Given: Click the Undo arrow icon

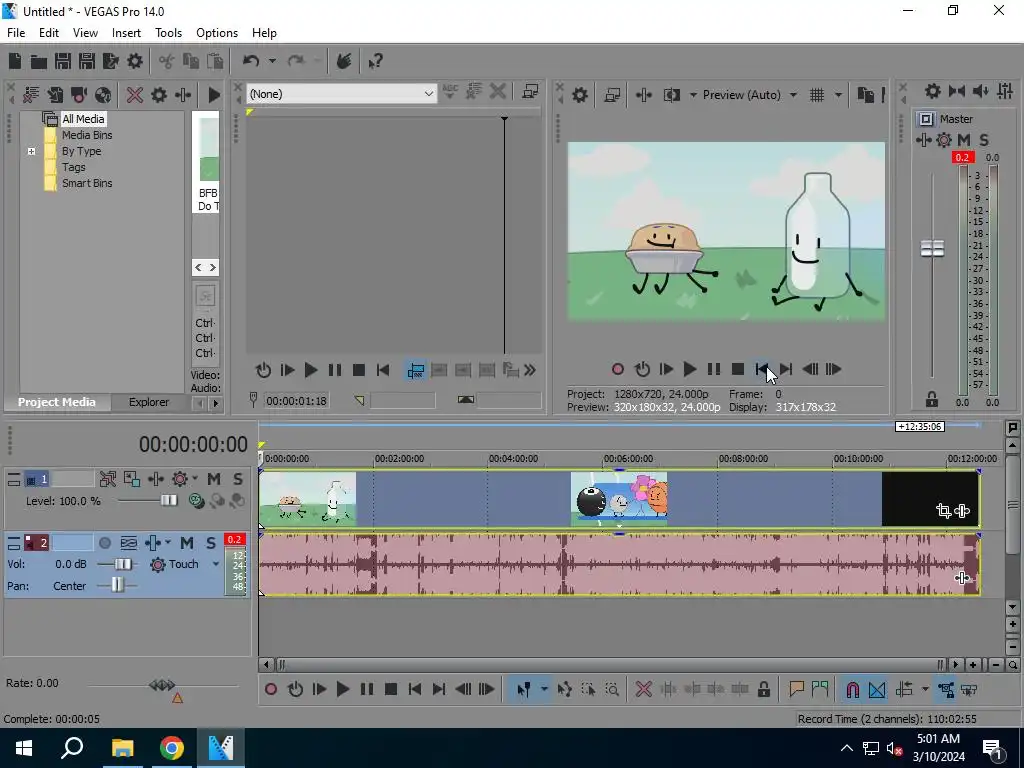Looking at the screenshot, I should [x=251, y=61].
